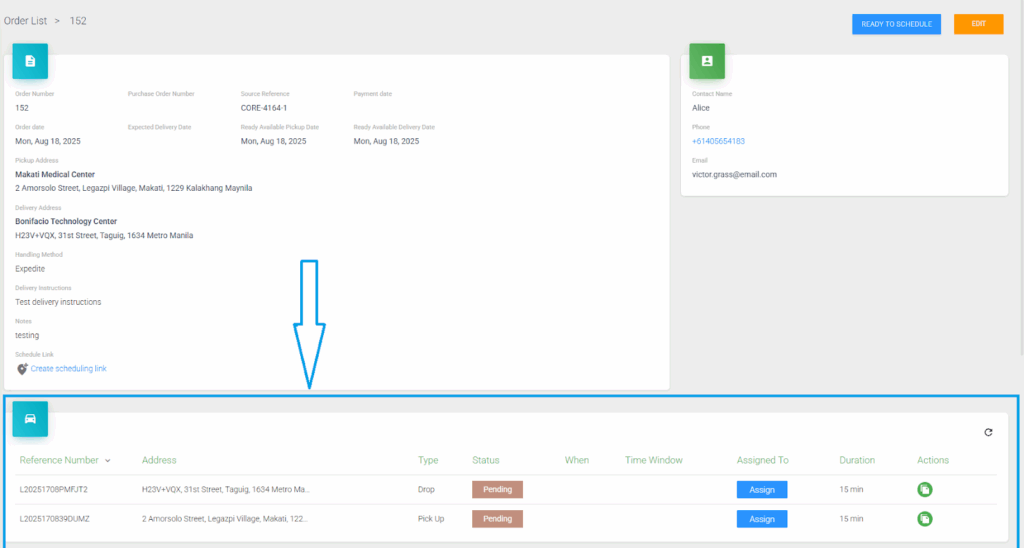Open task reference L20251708PMFJT2
This screenshot has height=548, width=1024.
pos(54,490)
